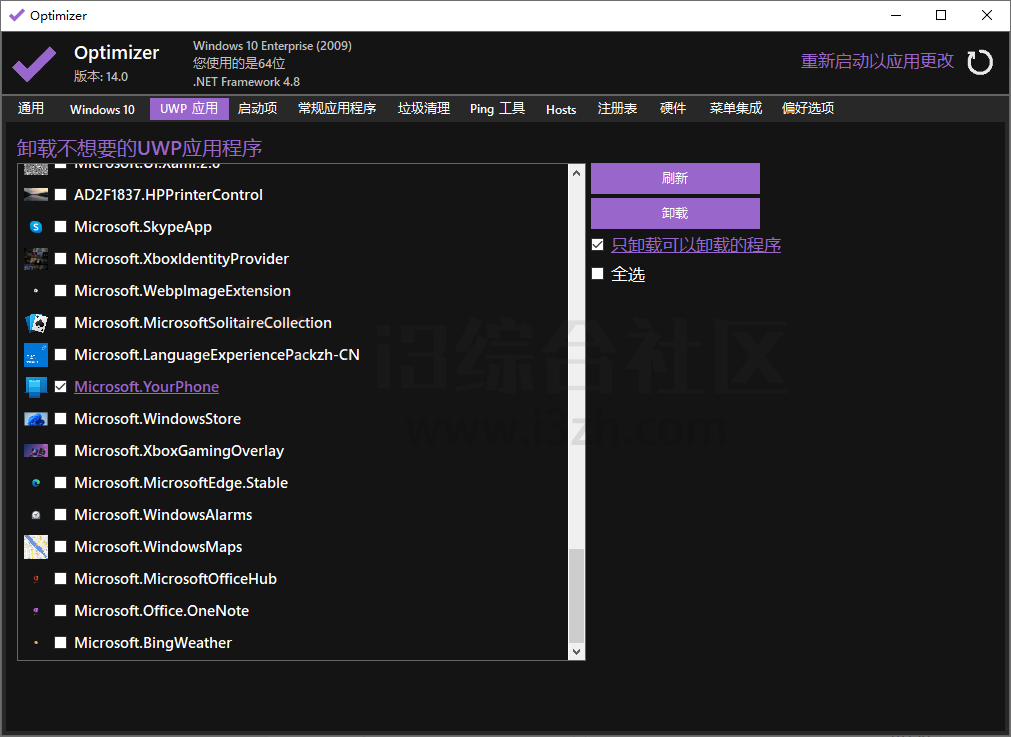Screen dimensions: 1011x737
Task: Check the Microsoft.MicrosoftOfficeHub checkbox
Action: (x=61, y=579)
